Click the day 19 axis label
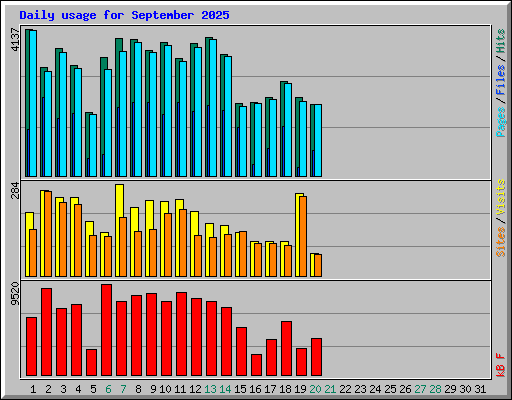The width and height of the screenshot is (512, 400). click(300, 389)
